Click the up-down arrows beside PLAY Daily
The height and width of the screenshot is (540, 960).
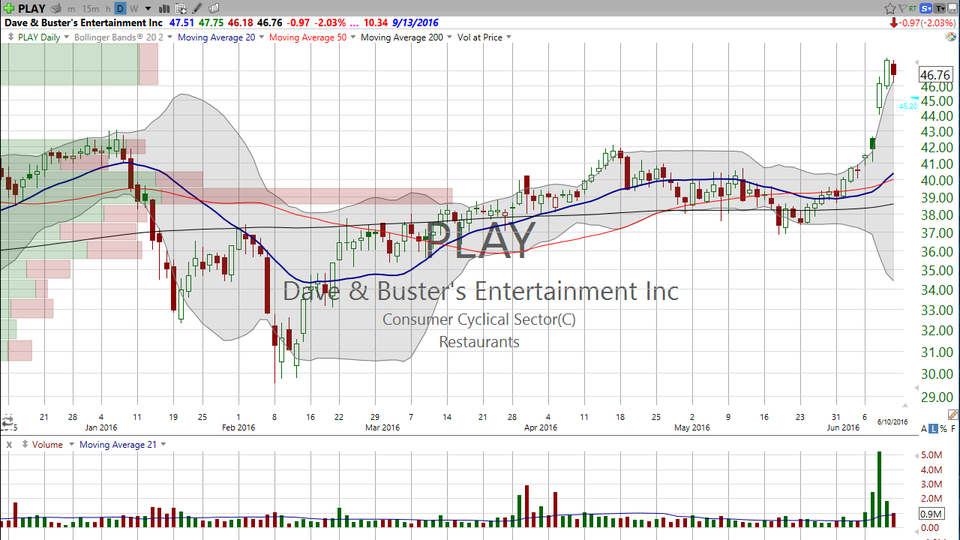[10, 37]
